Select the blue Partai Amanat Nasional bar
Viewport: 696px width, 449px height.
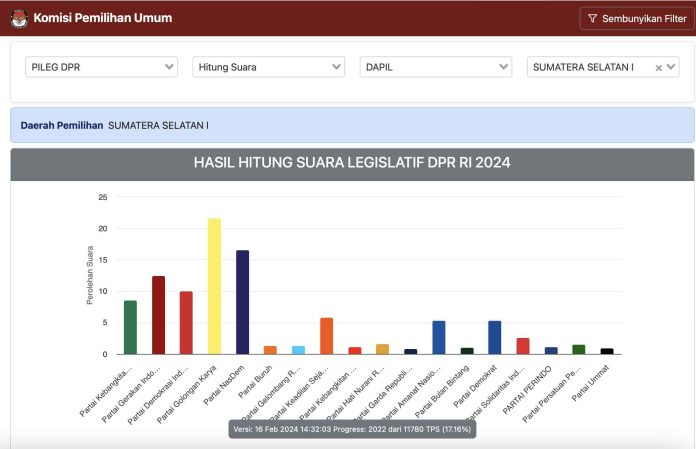439,337
